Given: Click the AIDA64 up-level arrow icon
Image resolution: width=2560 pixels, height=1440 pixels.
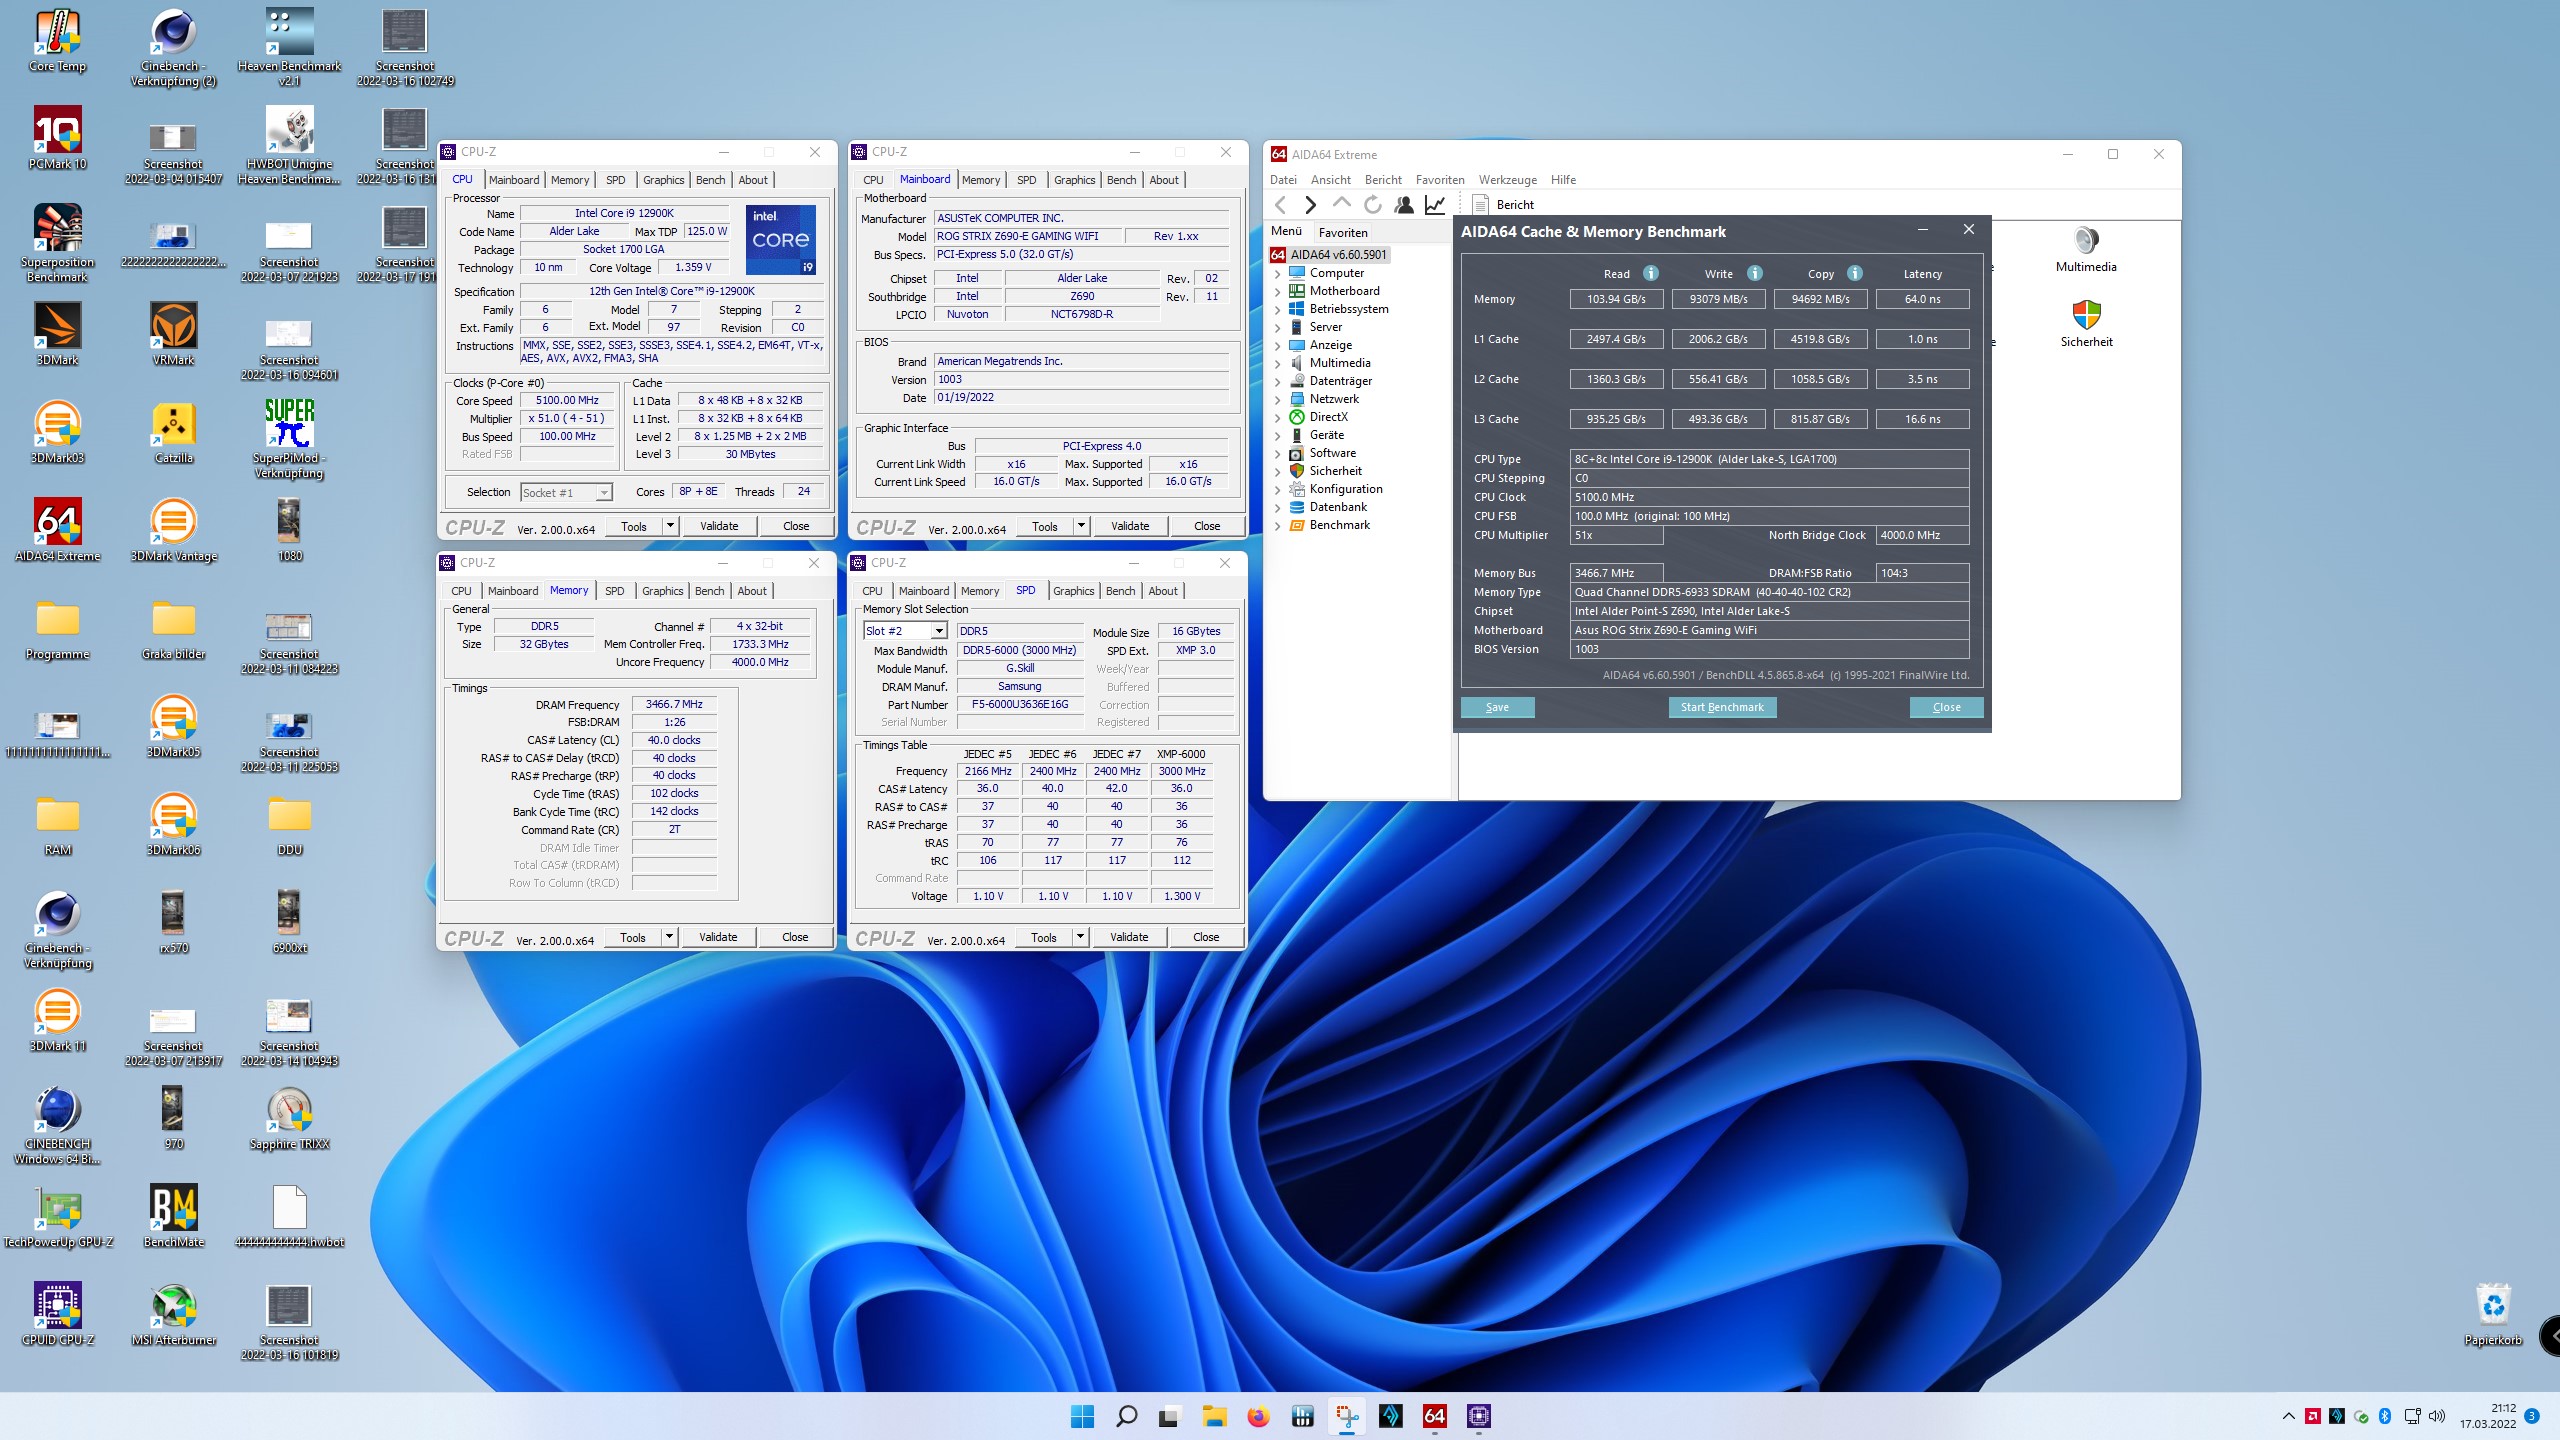Looking at the screenshot, I should tap(1342, 204).
